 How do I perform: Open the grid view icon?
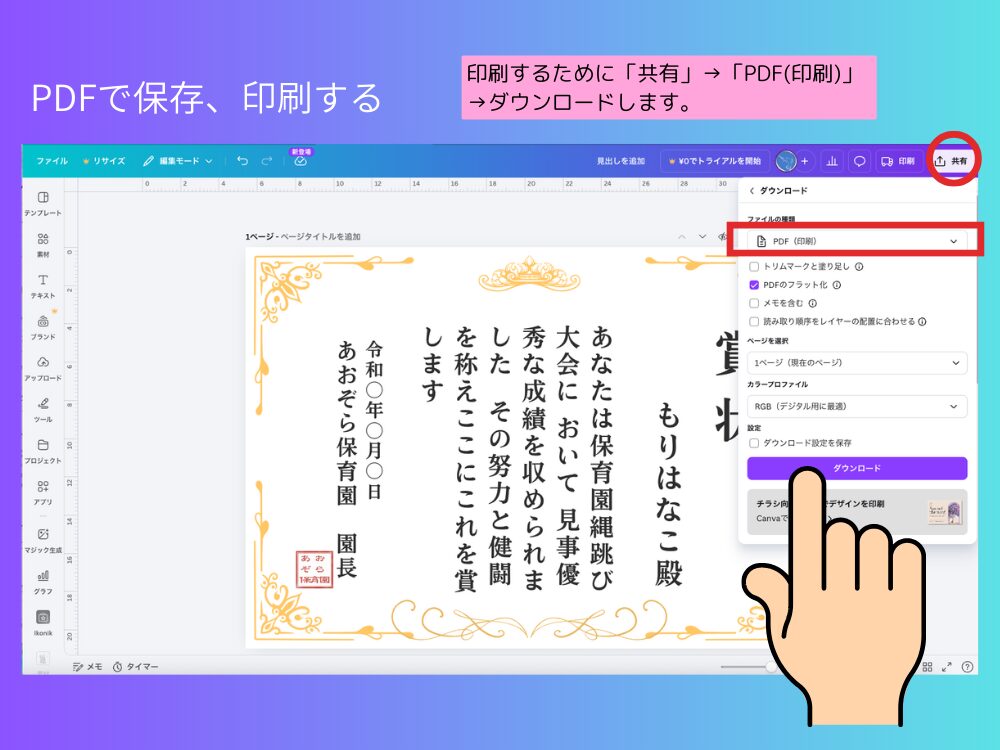click(927, 666)
